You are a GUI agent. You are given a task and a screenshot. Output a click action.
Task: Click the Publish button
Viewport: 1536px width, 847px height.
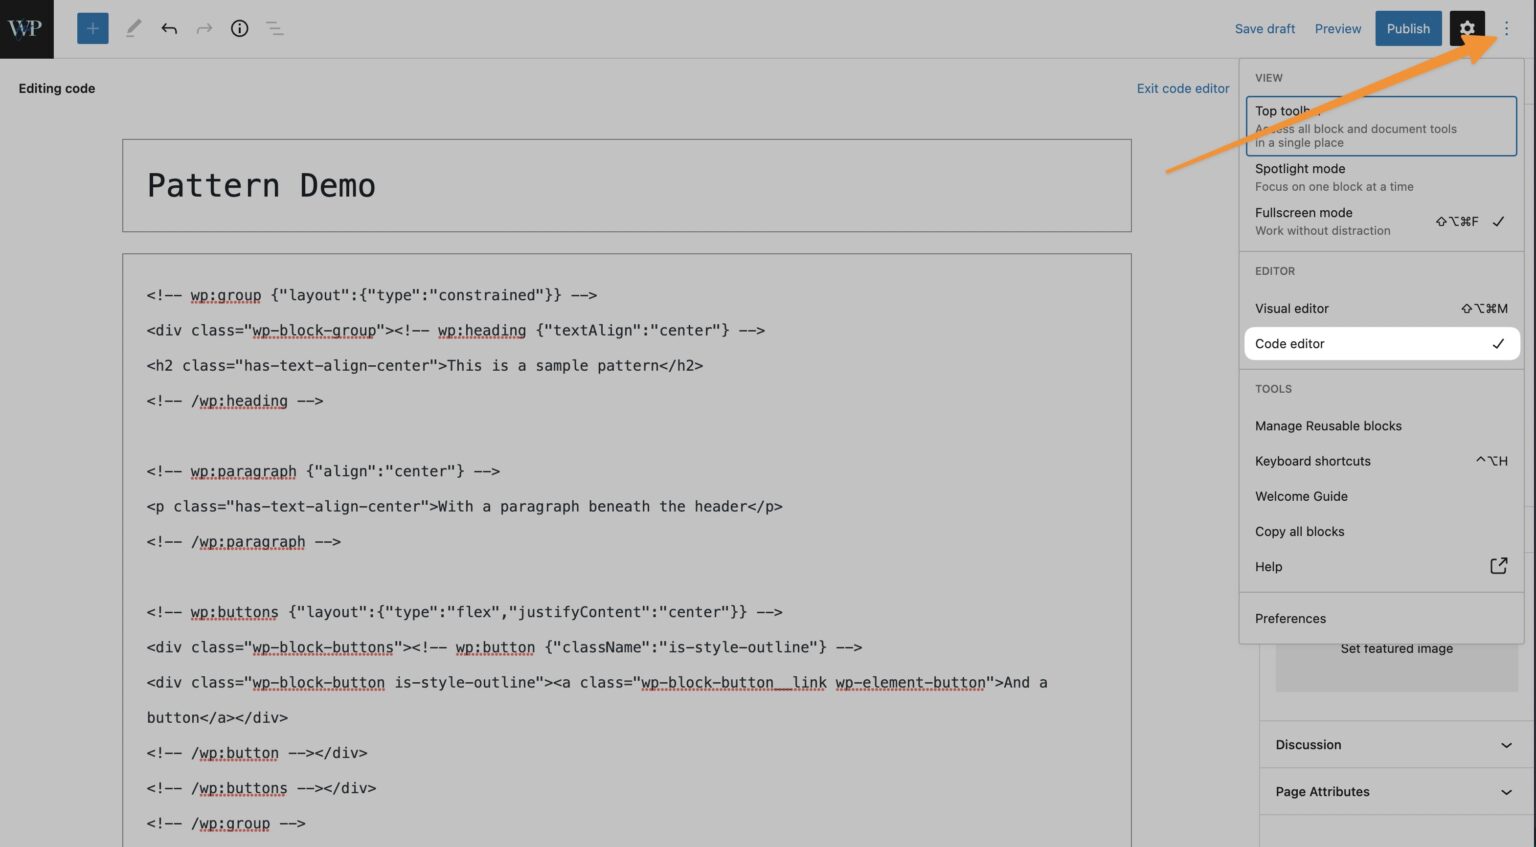(1408, 28)
